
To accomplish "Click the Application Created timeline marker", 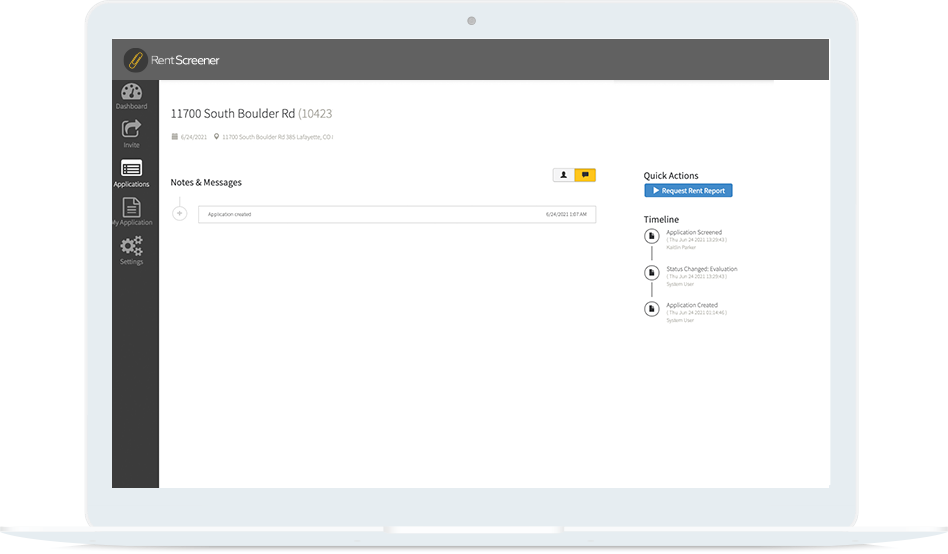I will click(651, 310).
